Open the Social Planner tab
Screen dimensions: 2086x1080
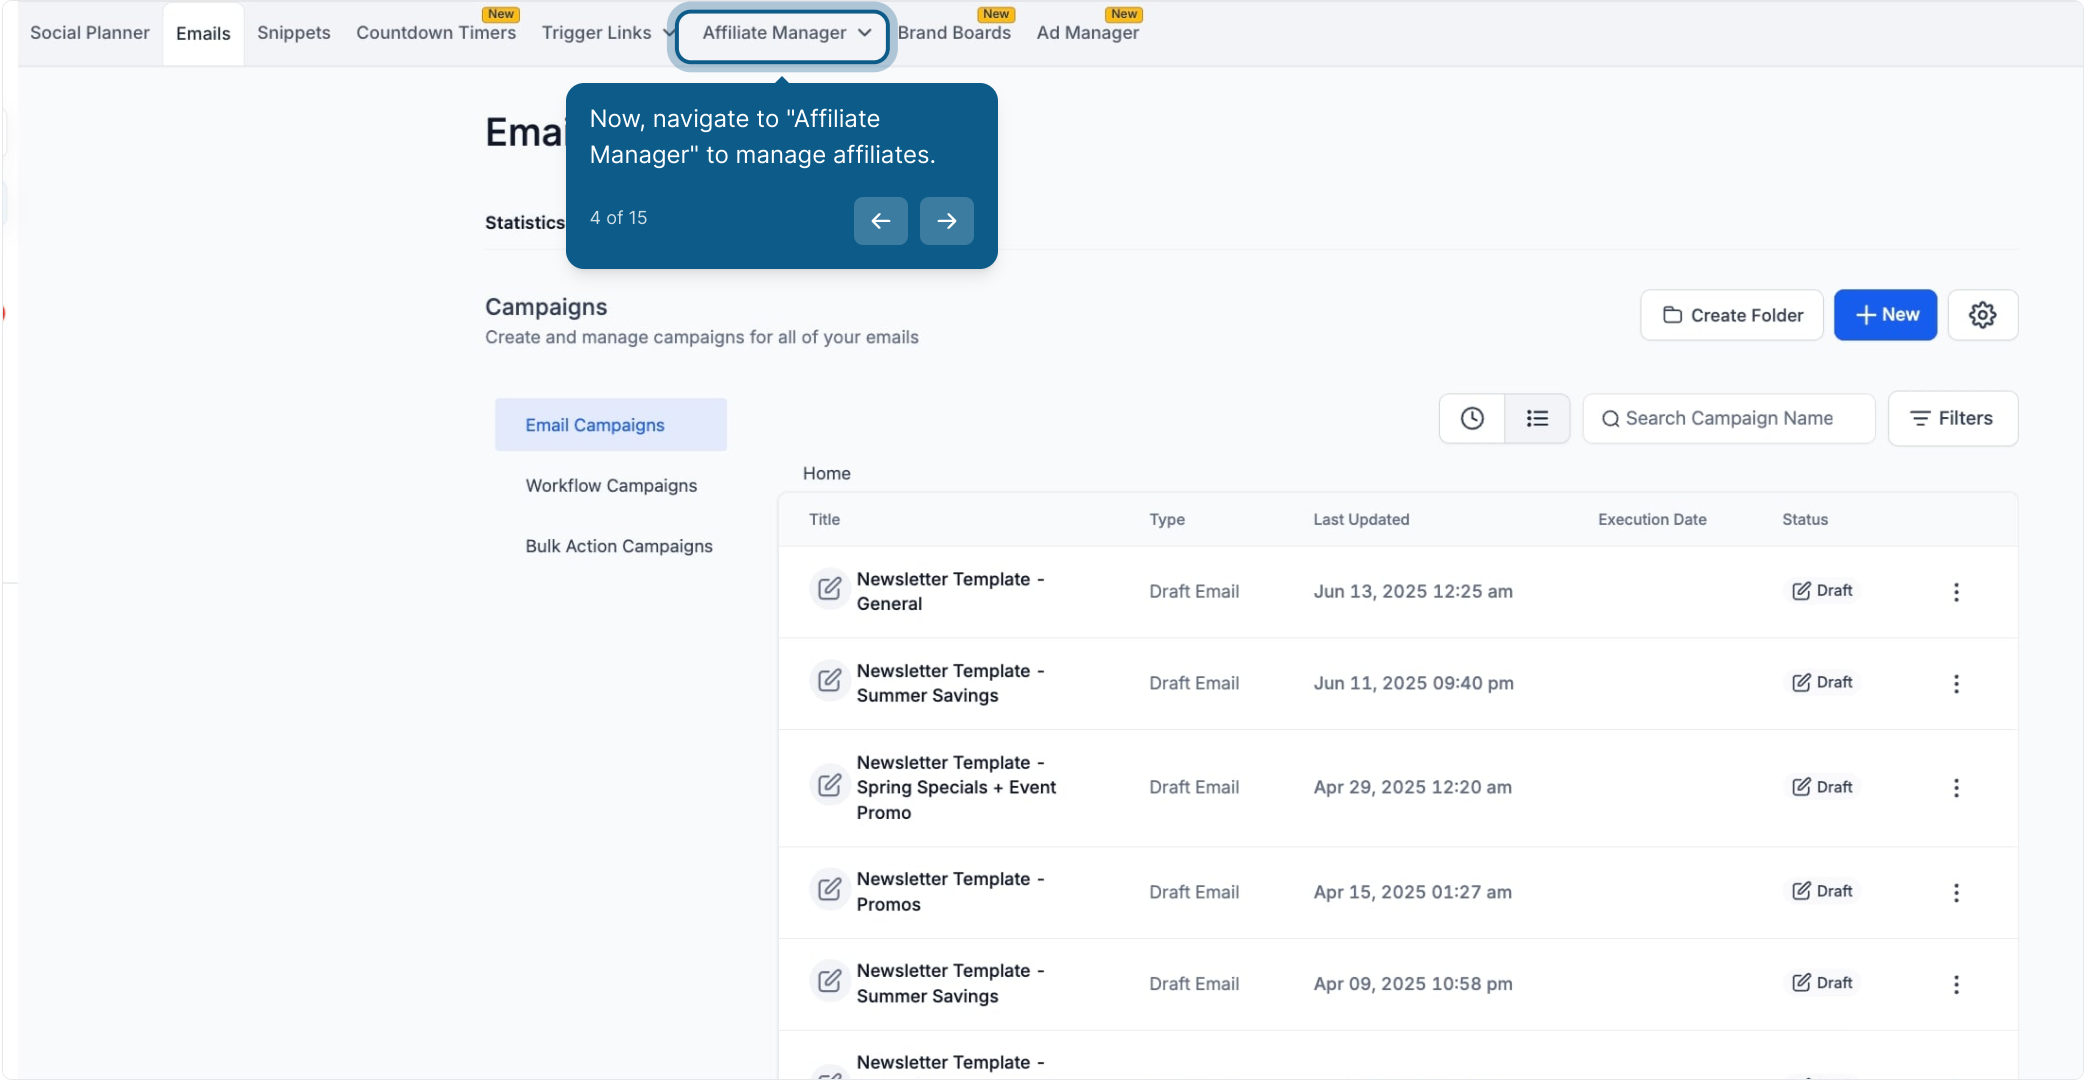click(x=90, y=33)
